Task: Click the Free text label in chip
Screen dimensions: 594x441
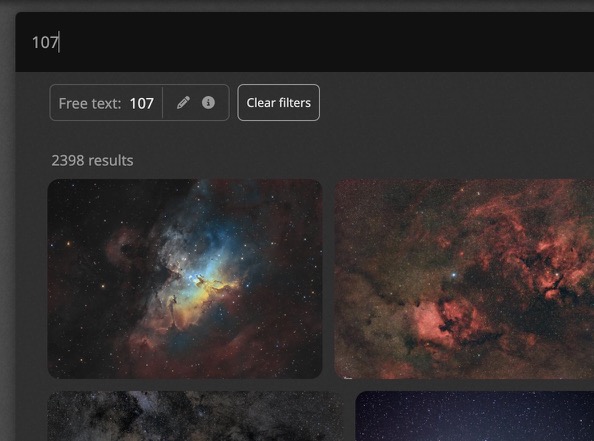Action: click(x=90, y=103)
